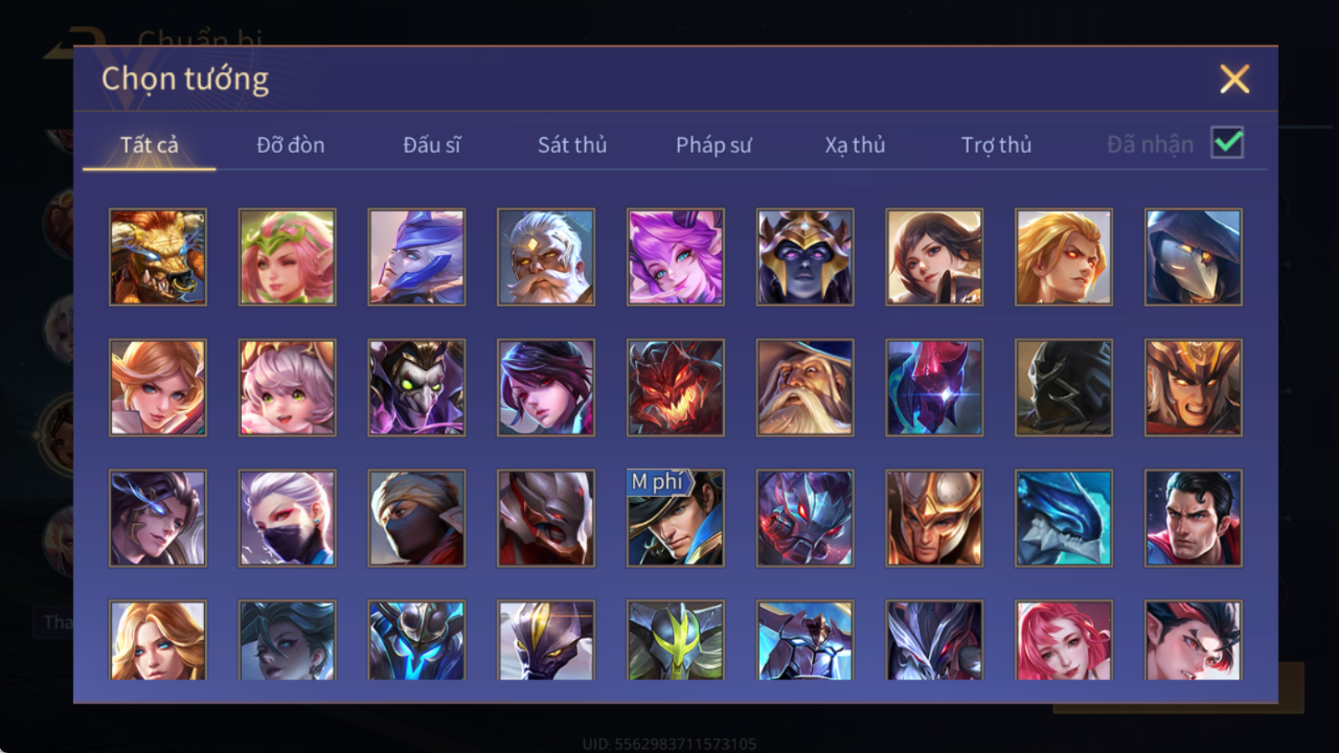The width and height of the screenshot is (1339, 753).
Task: Toggle the Đã nhận owned checkbox
Action: point(1227,143)
